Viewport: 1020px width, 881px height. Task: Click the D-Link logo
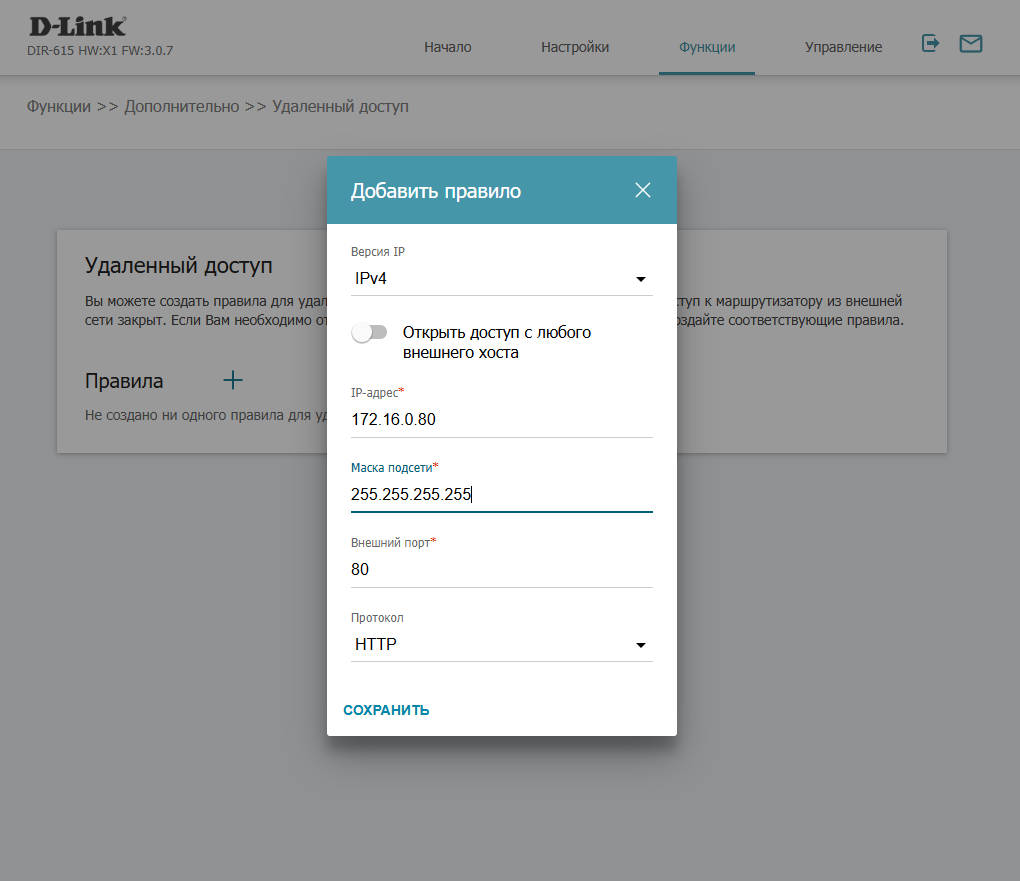[x=77, y=27]
